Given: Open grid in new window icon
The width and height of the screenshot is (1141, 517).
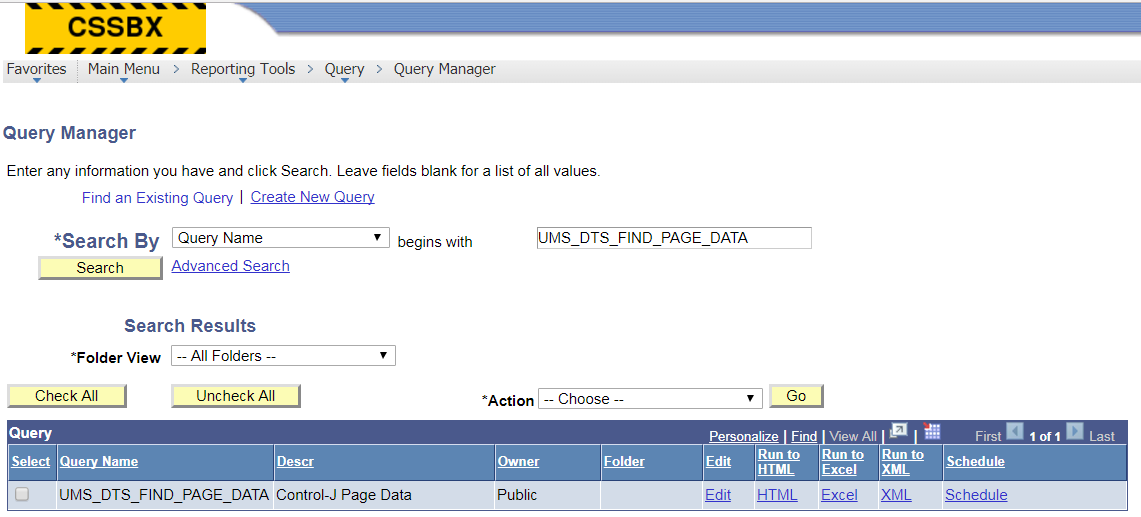Looking at the screenshot, I should pos(899,432).
